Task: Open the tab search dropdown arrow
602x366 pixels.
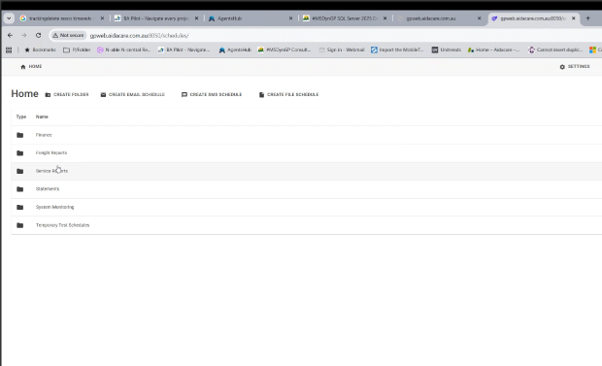Action: pos(9,18)
